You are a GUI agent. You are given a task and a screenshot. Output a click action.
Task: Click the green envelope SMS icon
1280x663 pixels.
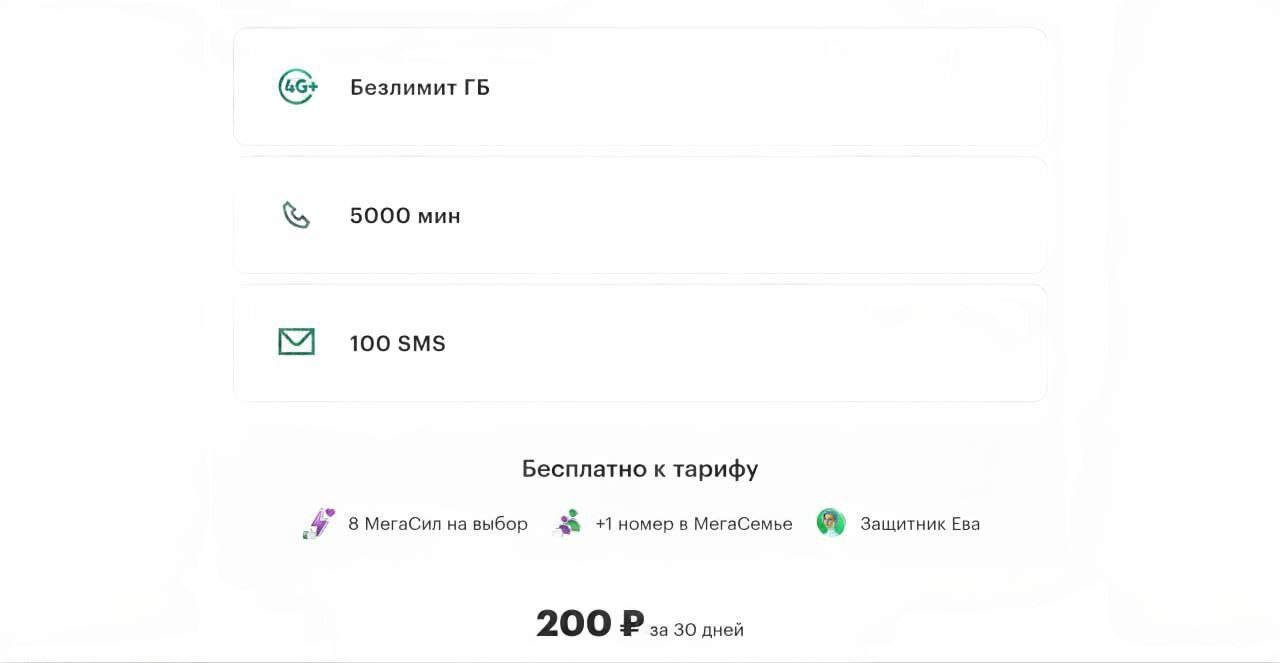click(296, 342)
